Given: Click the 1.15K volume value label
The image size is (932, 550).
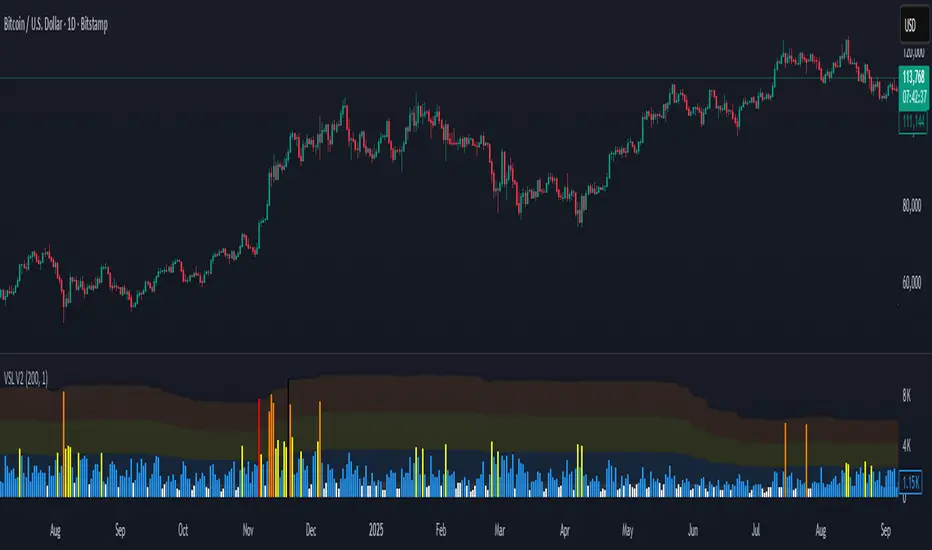Looking at the screenshot, I should coord(911,482).
